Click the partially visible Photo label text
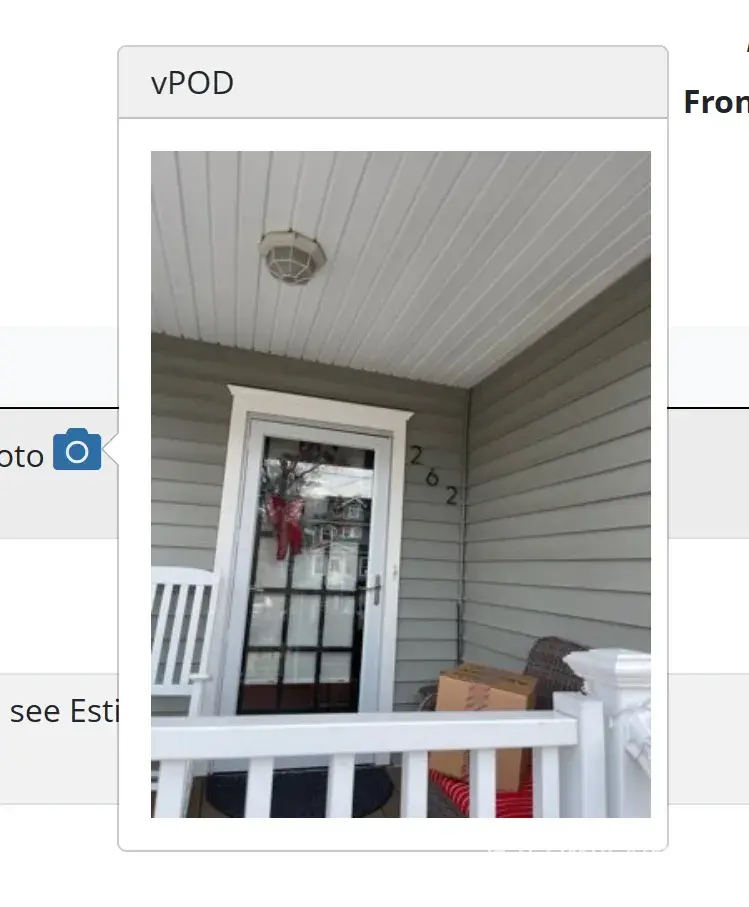 point(21,457)
